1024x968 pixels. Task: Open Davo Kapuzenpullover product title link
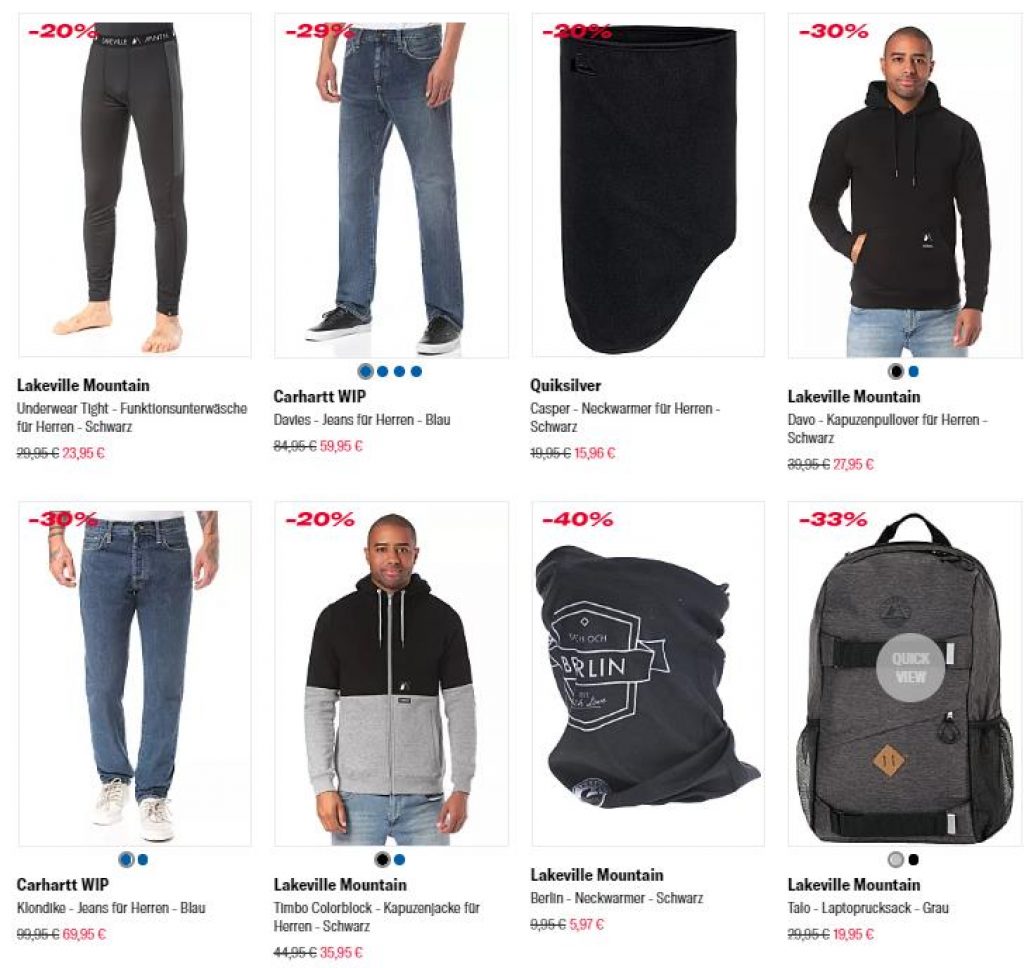888,428
